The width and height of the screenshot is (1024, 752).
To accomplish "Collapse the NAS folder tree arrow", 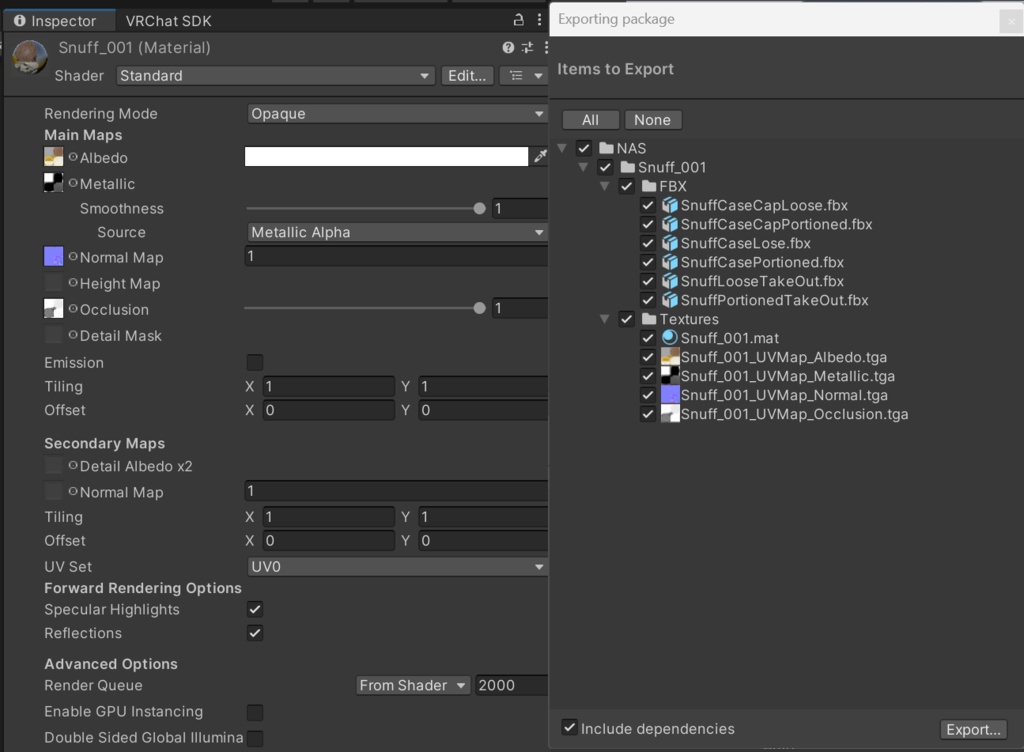I will coord(562,148).
